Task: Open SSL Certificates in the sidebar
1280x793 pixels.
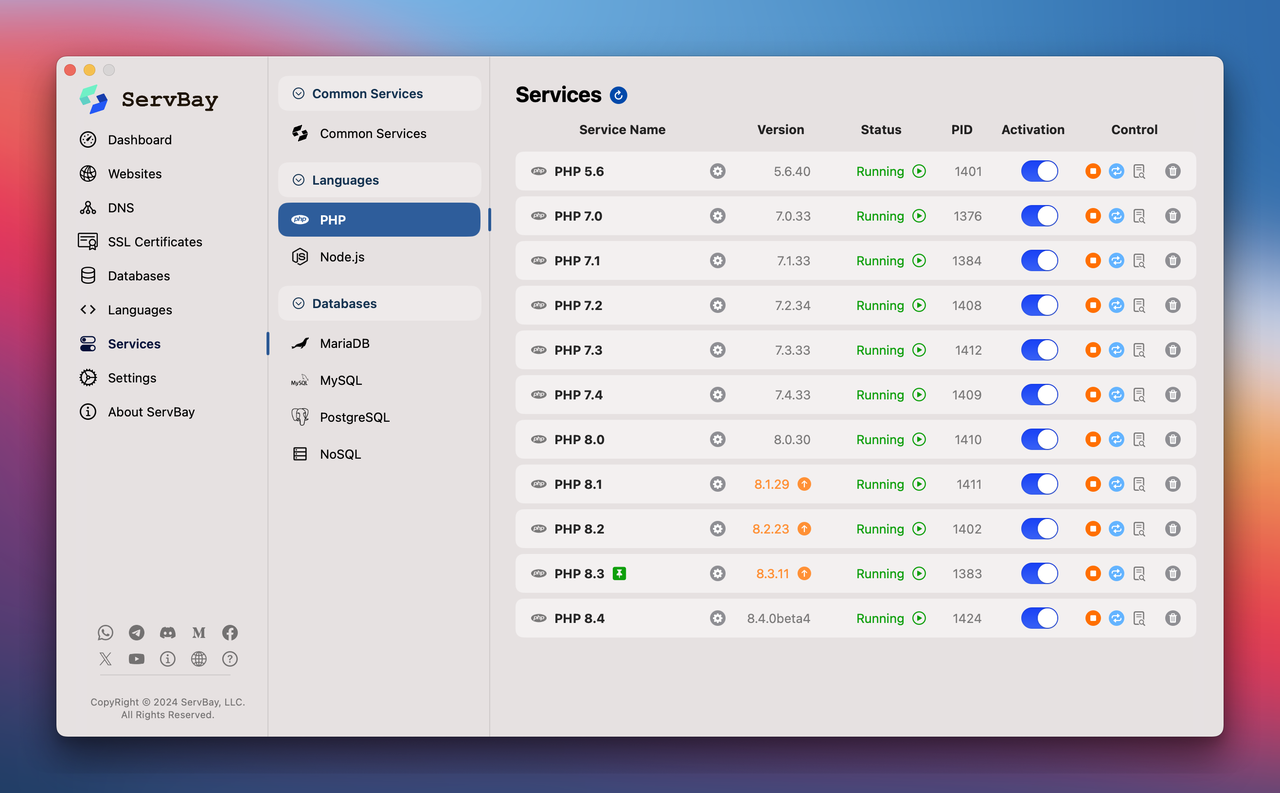Action: pos(141,242)
